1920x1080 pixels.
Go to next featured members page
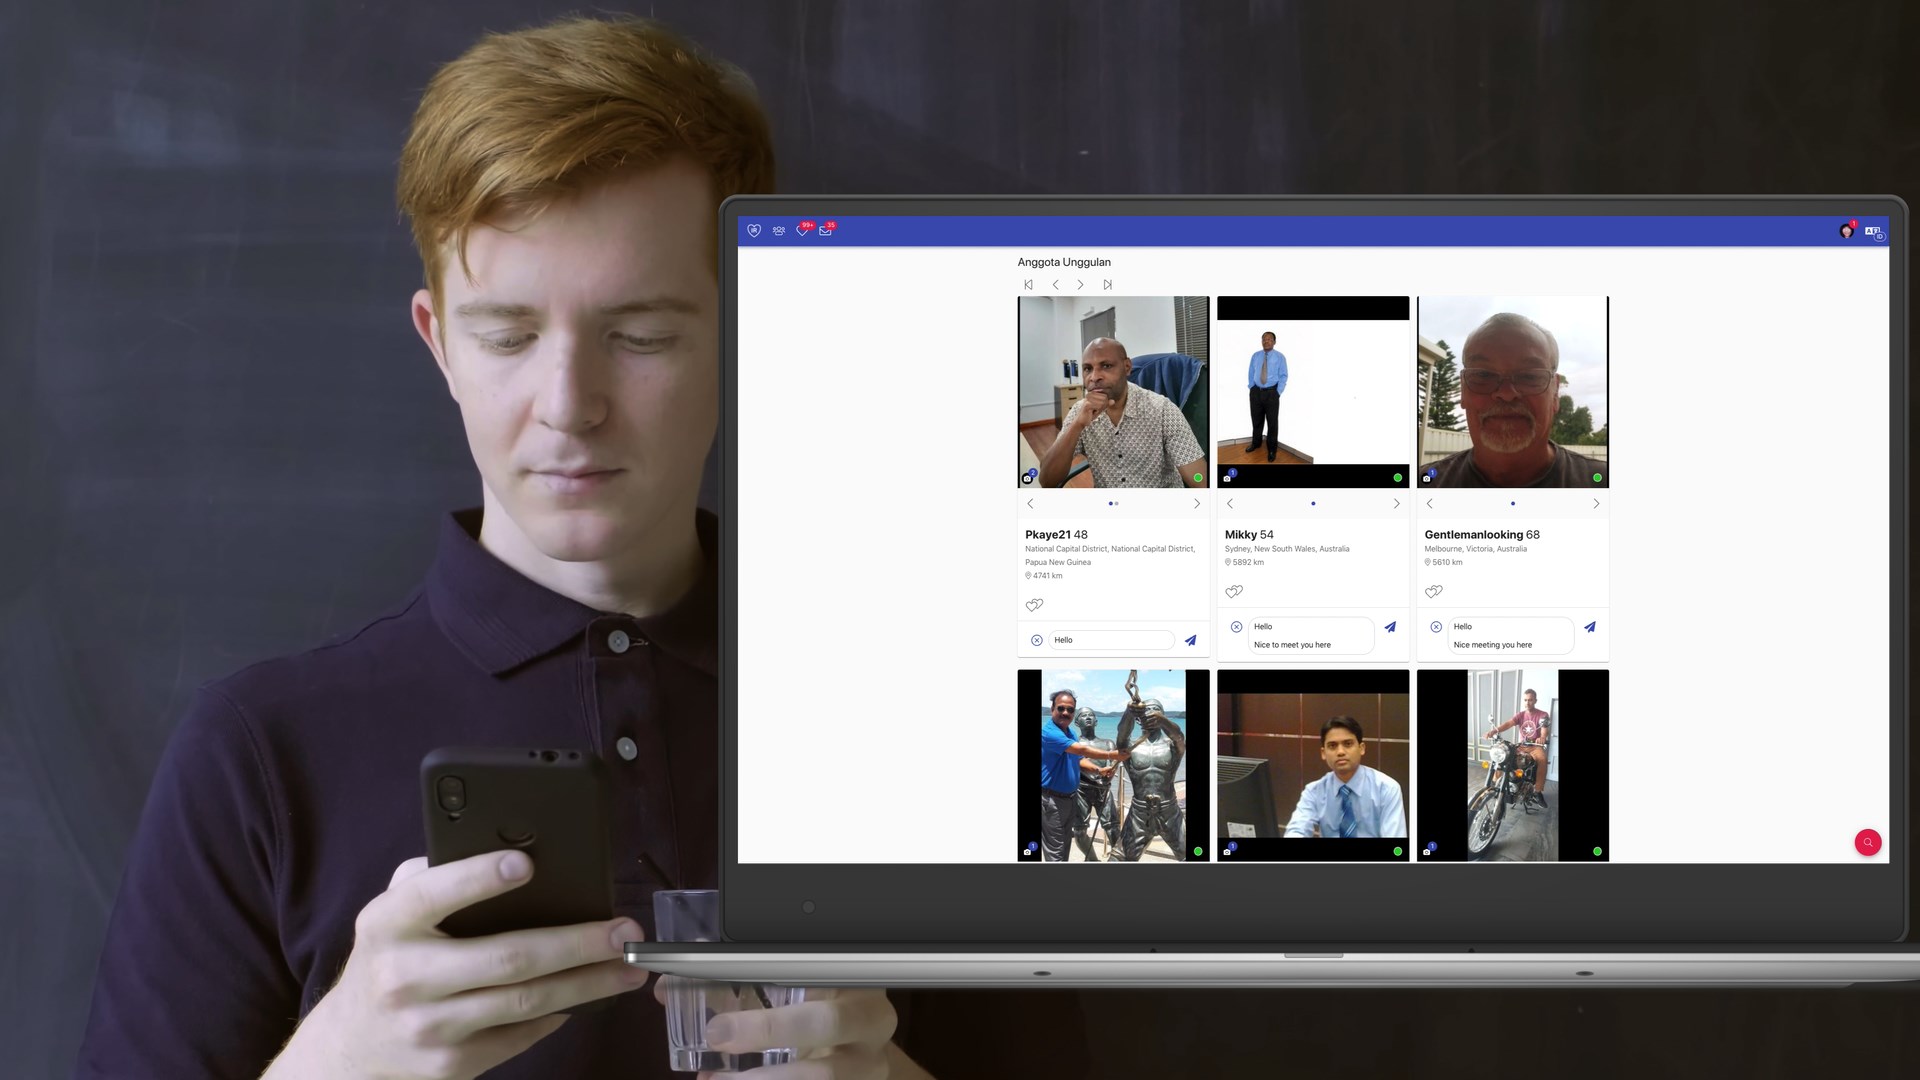click(x=1080, y=285)
